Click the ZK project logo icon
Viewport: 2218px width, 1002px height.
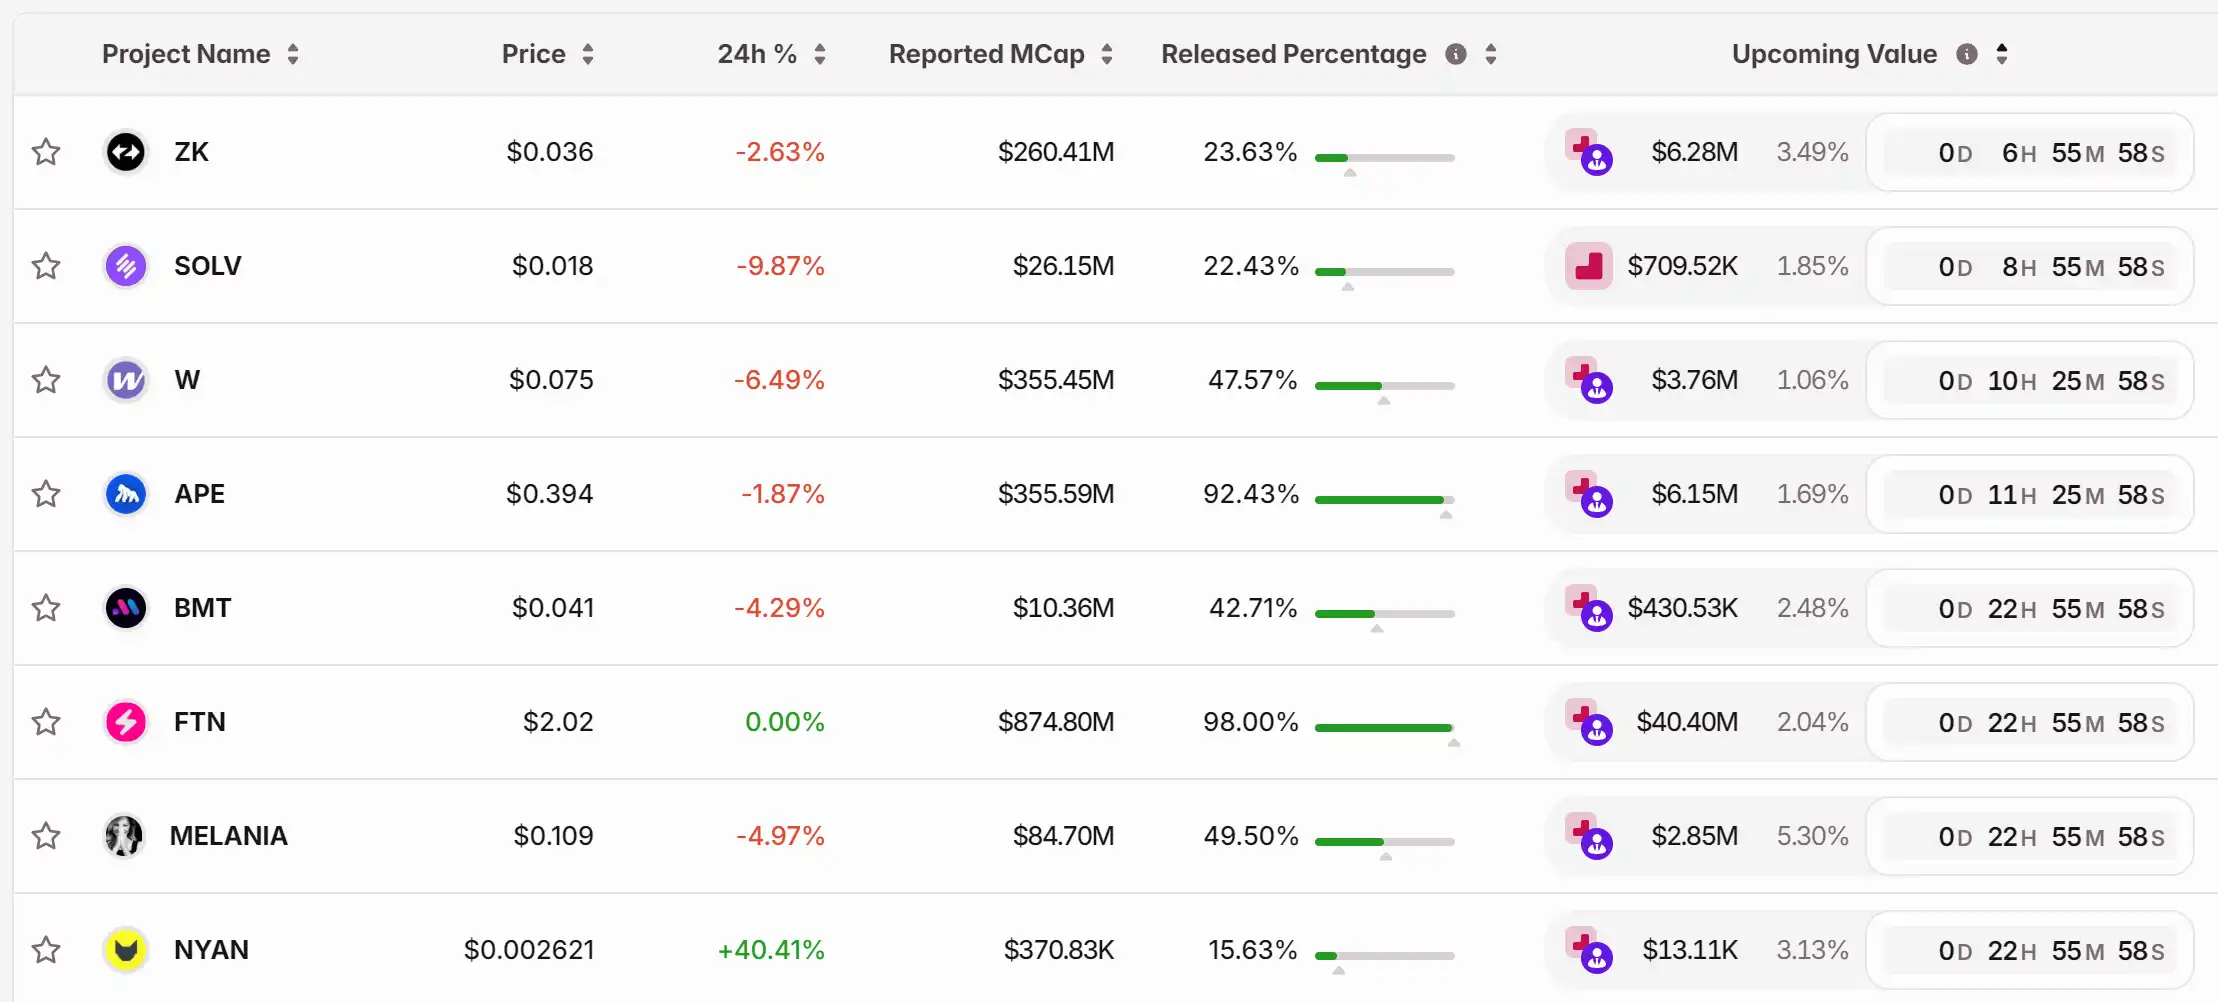126,152
